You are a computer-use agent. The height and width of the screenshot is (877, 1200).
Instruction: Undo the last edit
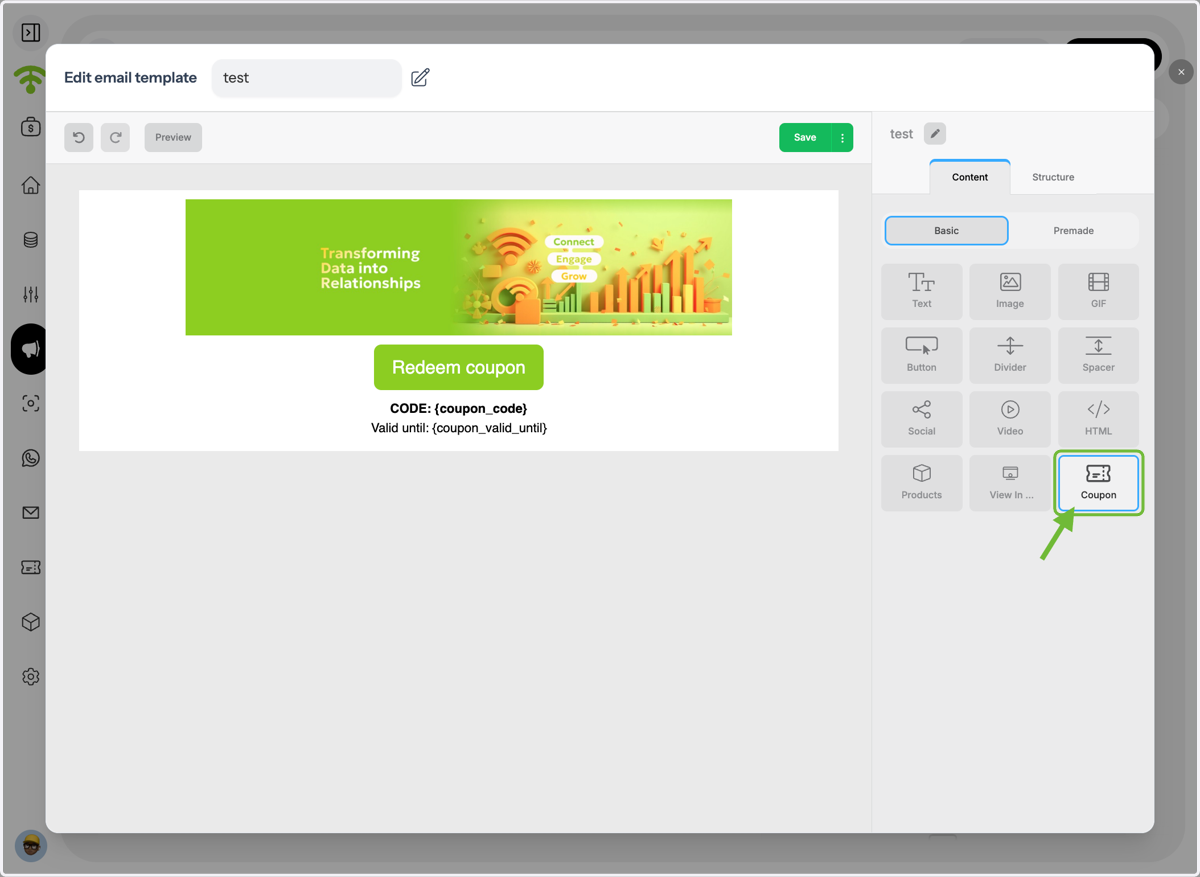[79, 137]
